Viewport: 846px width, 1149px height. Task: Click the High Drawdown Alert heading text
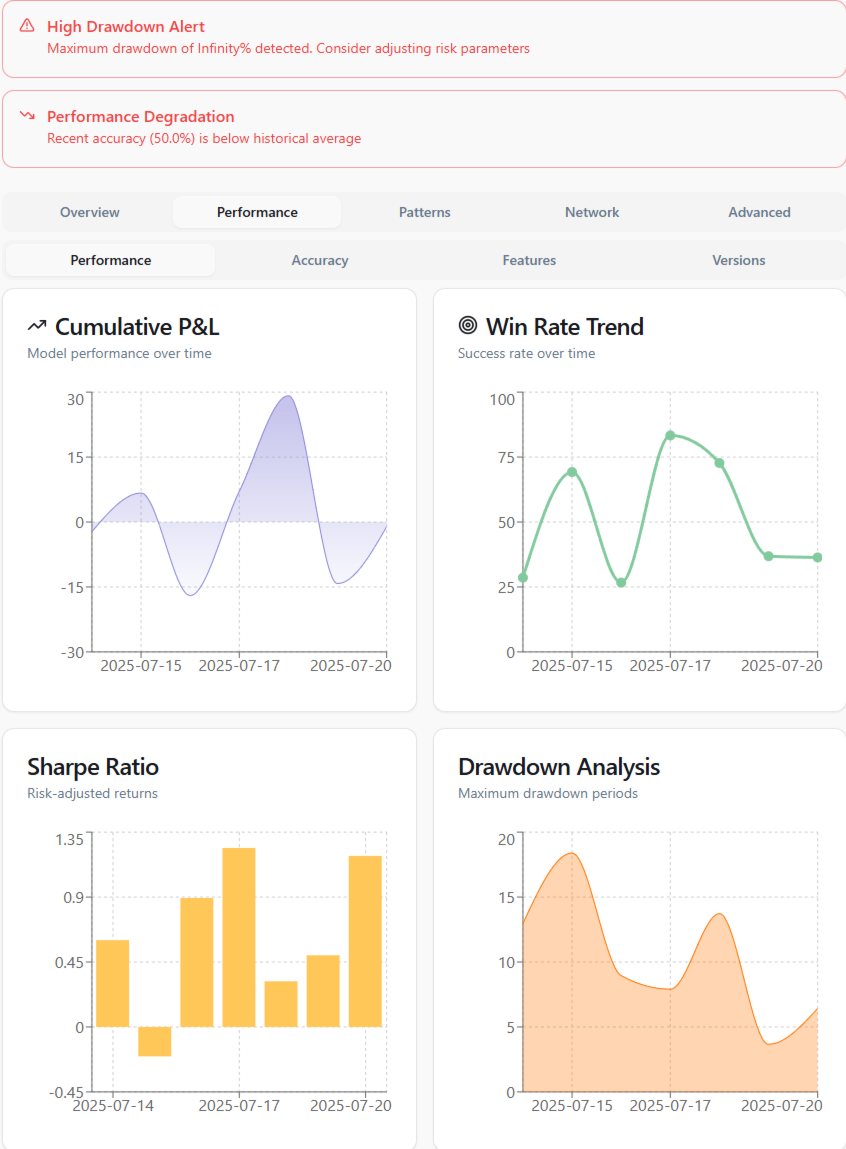pos(126,26)
